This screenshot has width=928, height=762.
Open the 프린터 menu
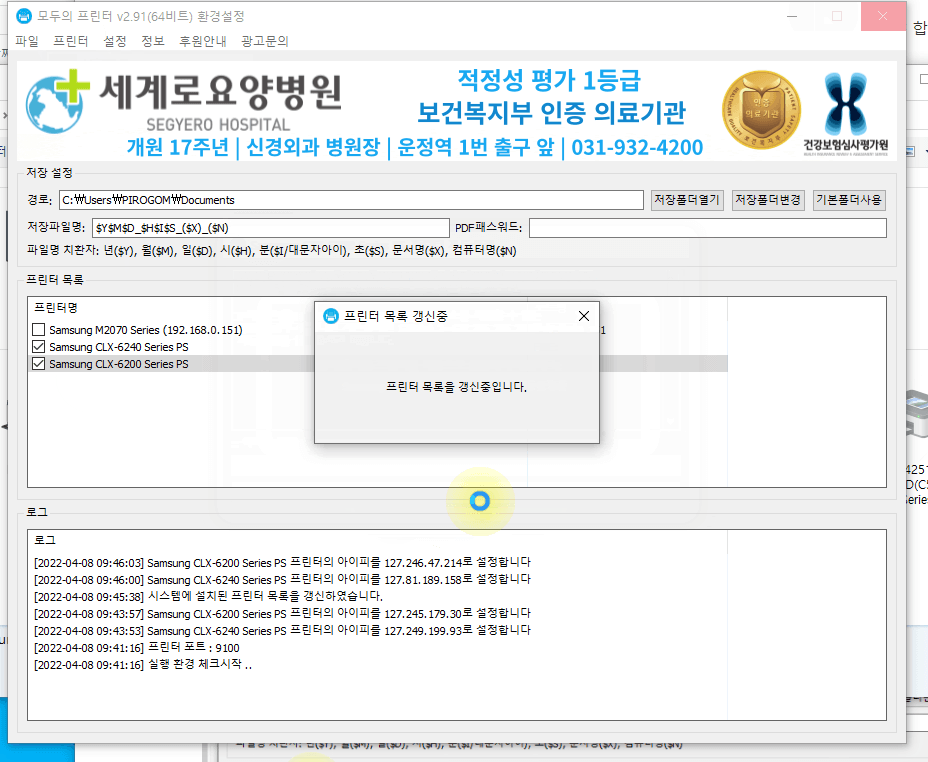pos(70,41)
